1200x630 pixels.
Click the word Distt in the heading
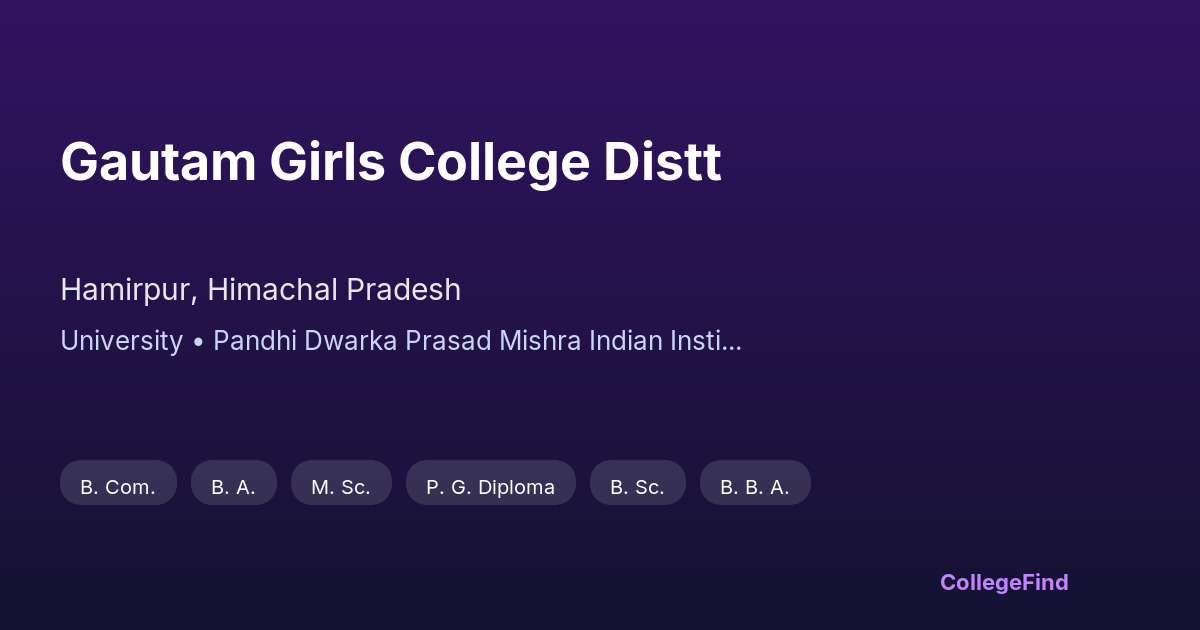(x=661, y=162)
